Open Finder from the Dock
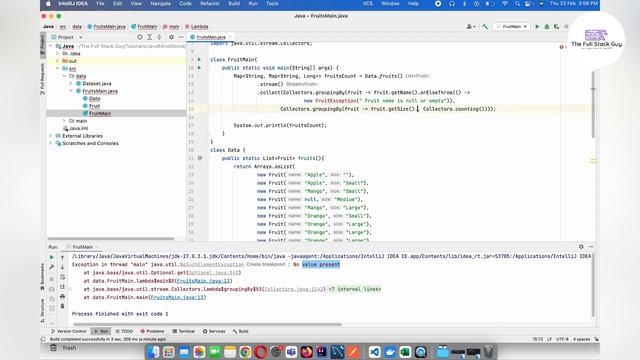The image size is (640, 360). click(x=153, y=352)
